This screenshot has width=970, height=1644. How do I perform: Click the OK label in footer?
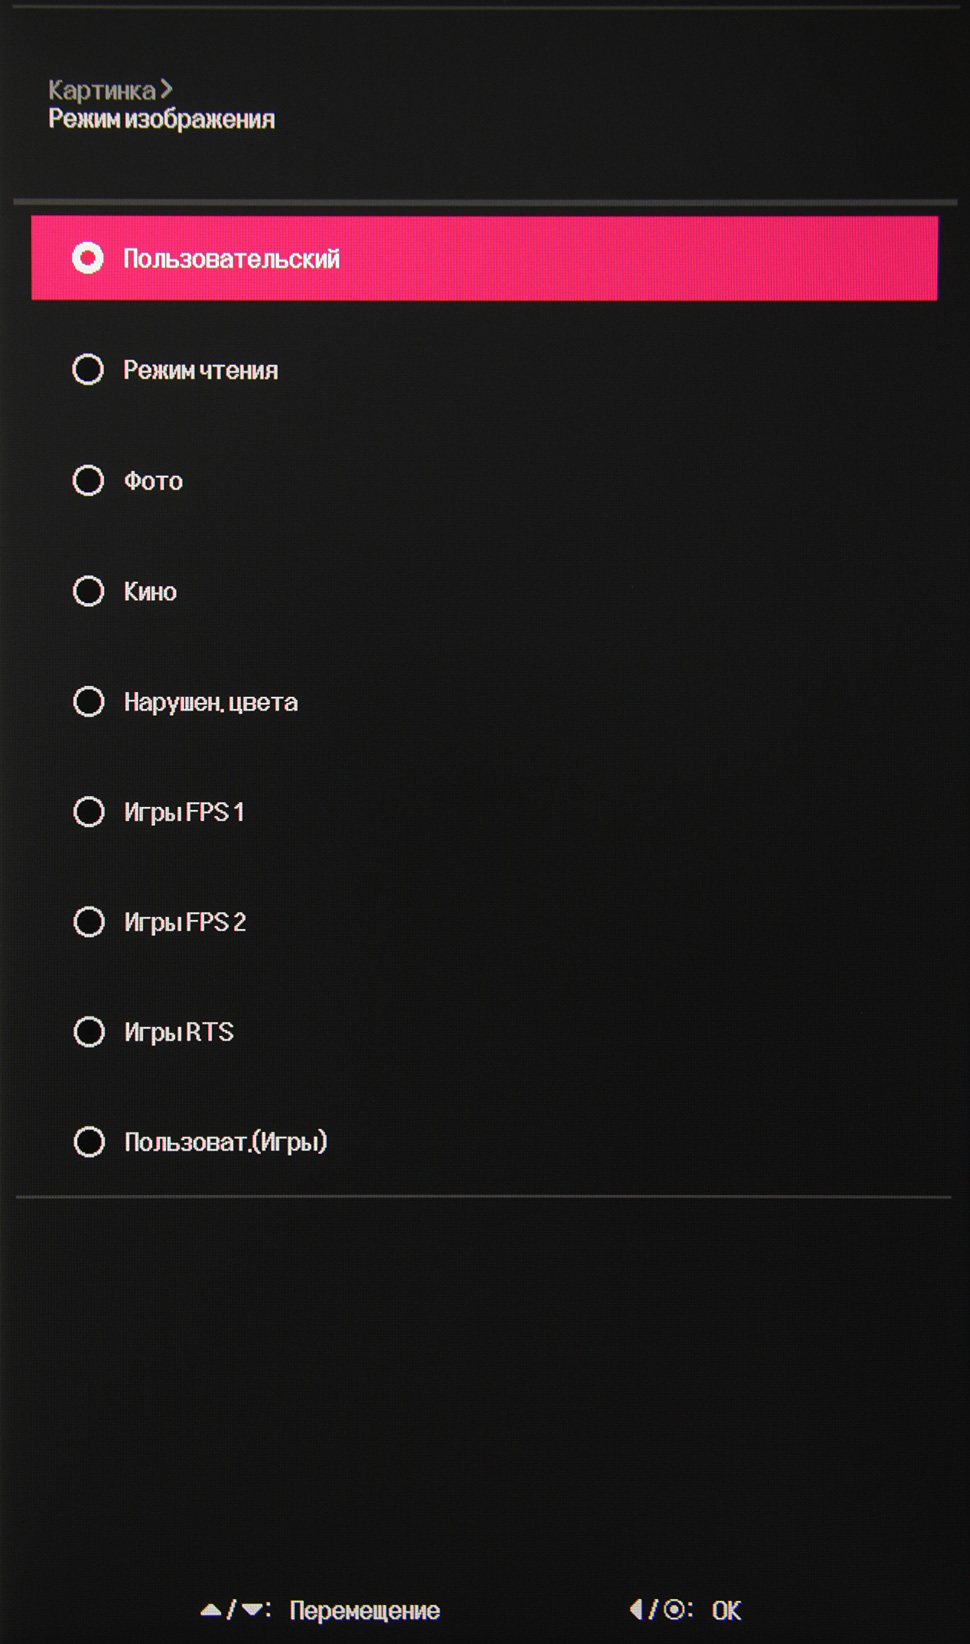pos(726,1610)
